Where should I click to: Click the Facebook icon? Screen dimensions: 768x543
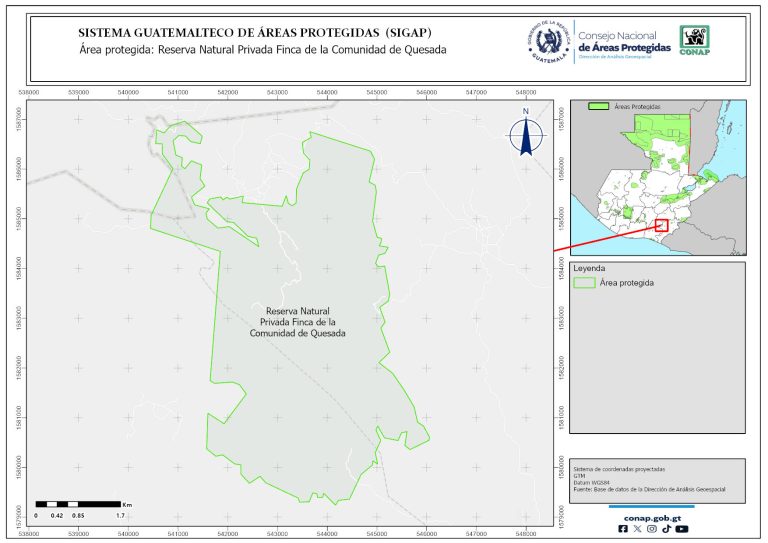click(624, 529)
